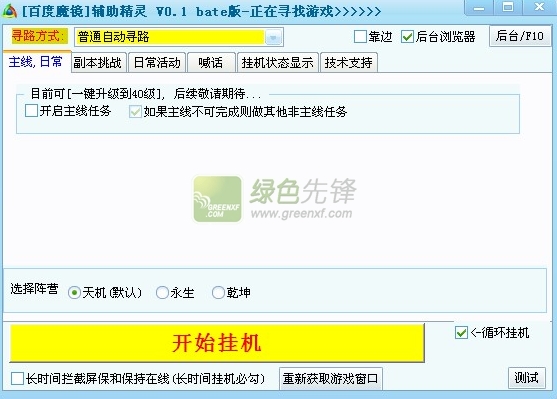Click the 测试 button

point(527,378)
